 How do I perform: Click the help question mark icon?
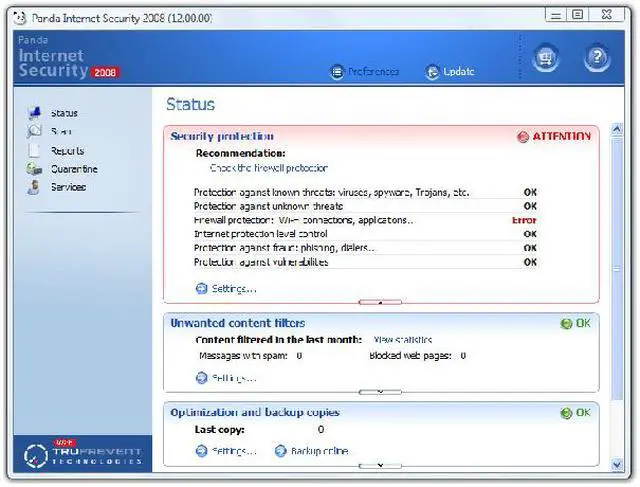click(x=597, y=58)
